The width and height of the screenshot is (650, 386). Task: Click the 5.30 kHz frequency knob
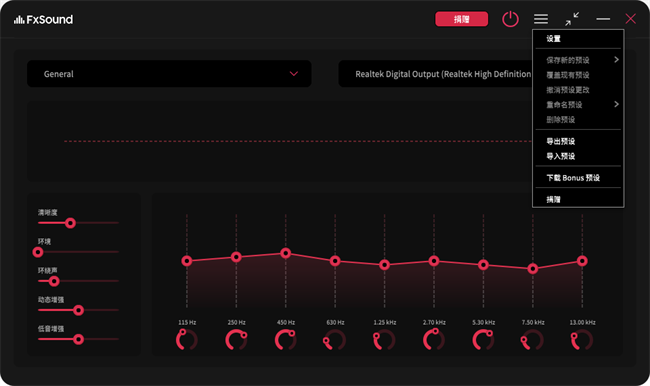tap(483, 340)
